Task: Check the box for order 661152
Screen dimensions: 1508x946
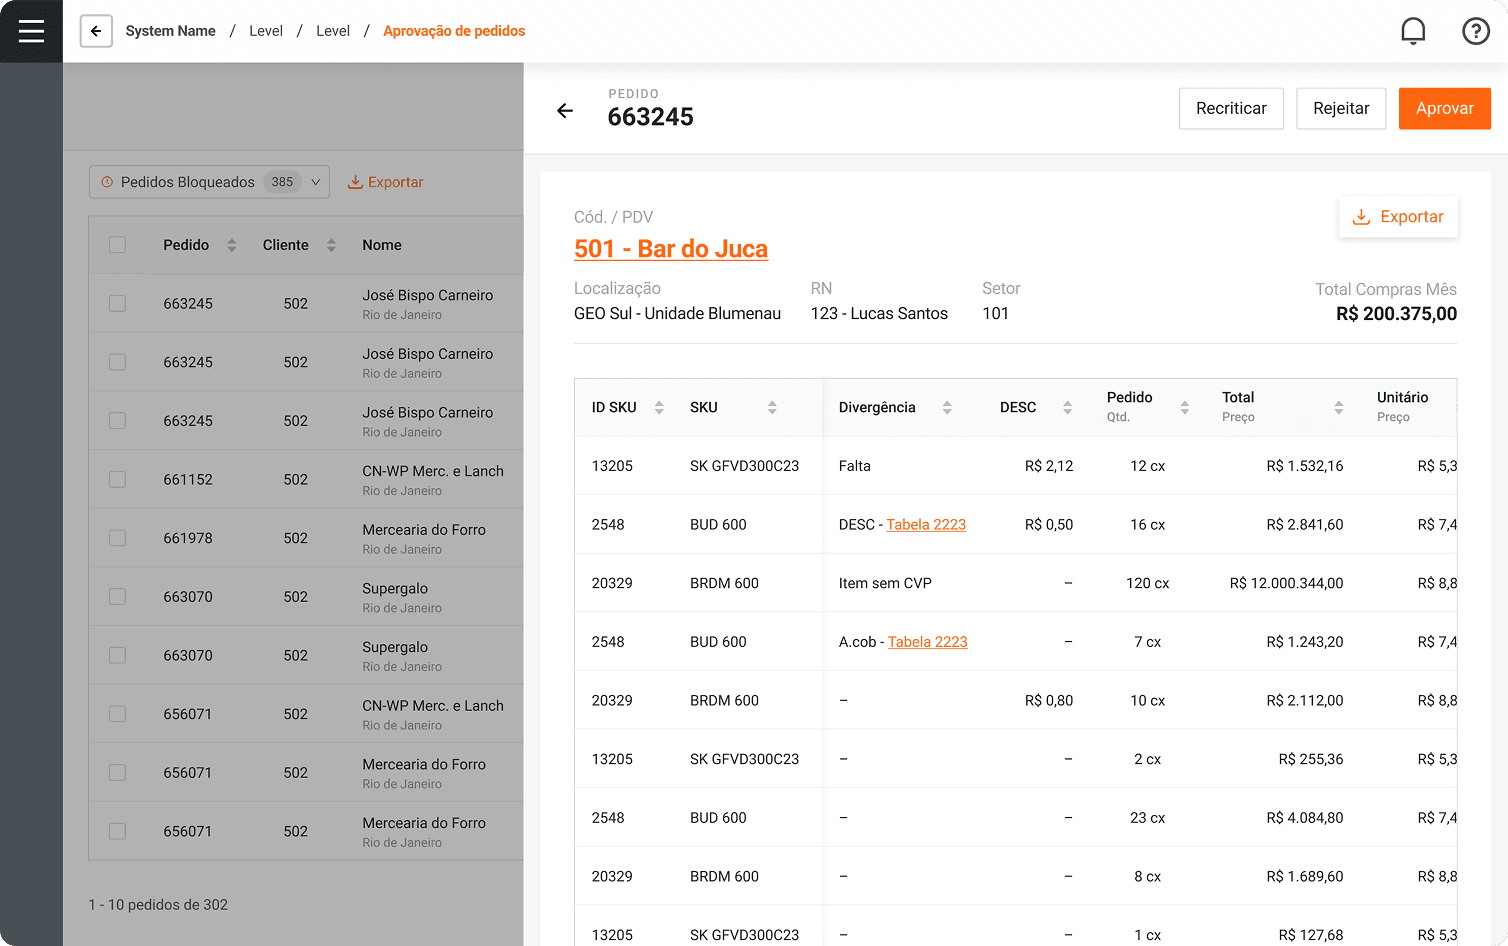Action: [x=118, y=479]
